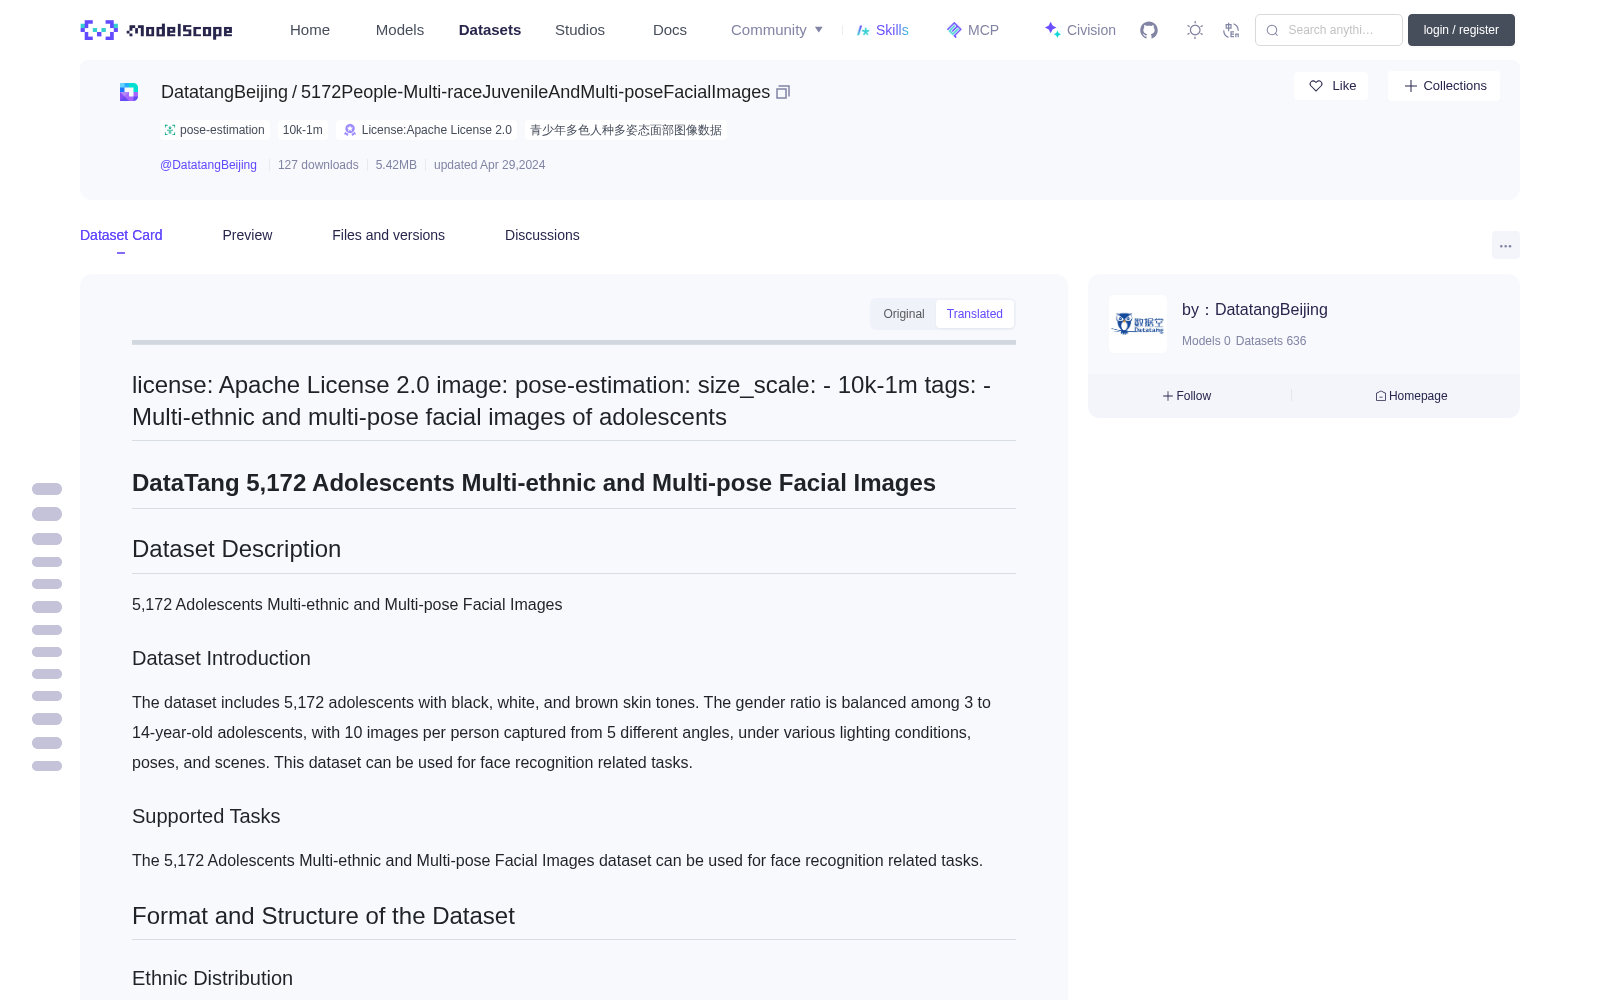Select the Dataset Card tab
Viewport: 1600px width, 1000px height.
(x=121, y=235)
